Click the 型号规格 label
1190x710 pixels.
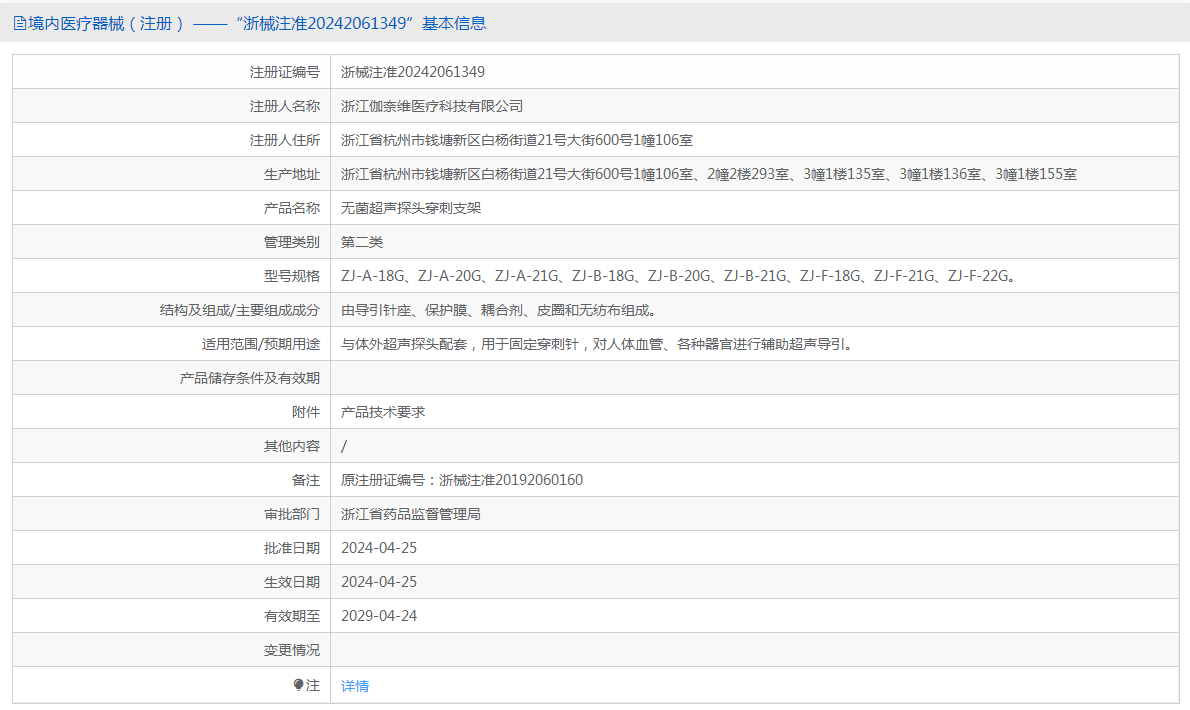coord(292,276)
